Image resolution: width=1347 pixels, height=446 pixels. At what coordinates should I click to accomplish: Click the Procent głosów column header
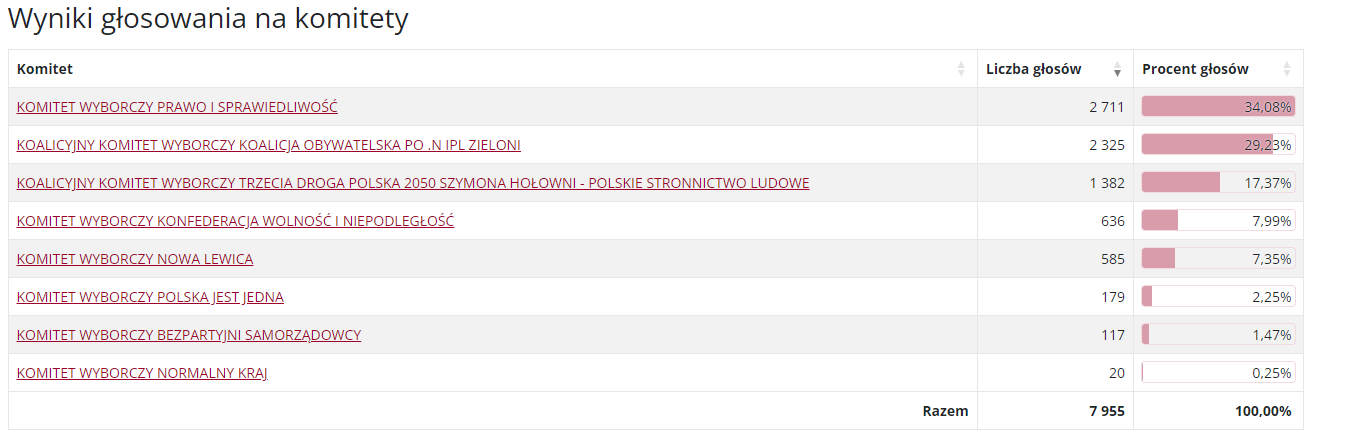coord(1218,69)
